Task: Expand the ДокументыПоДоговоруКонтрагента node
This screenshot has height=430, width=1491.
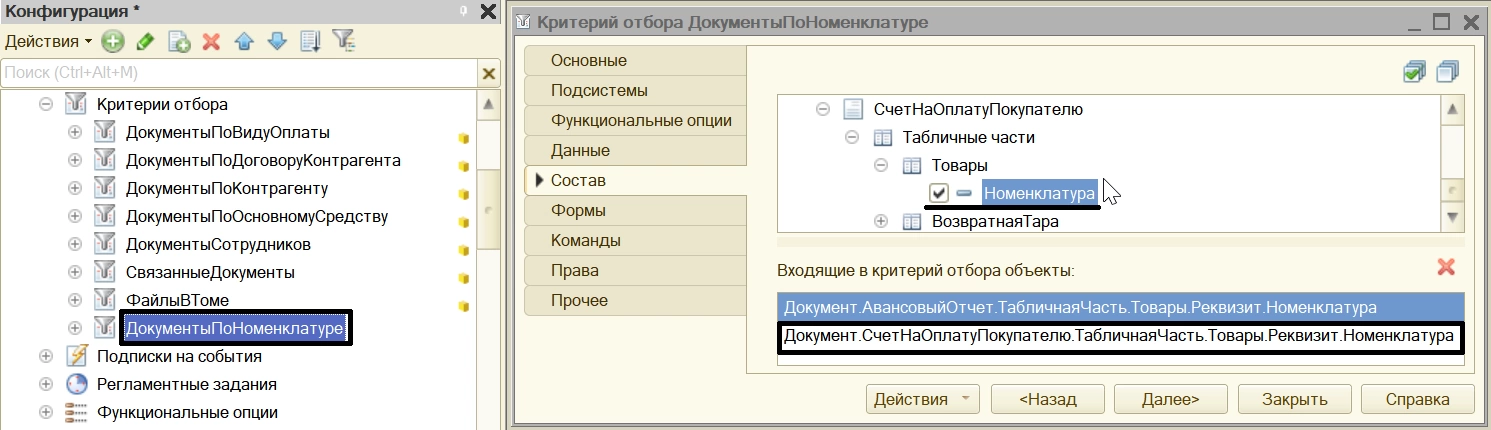Action: pos(75,160)
